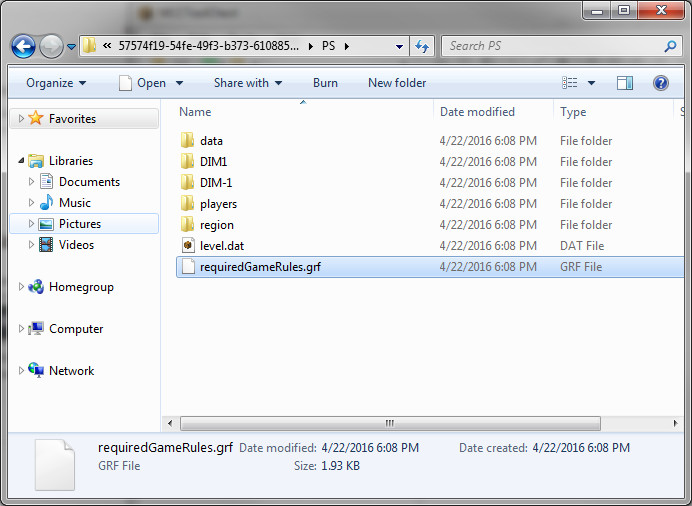The width and height of the screenshot is (692, 506).
Task: Expand the Pictures library node
Action: pos(31,224)
